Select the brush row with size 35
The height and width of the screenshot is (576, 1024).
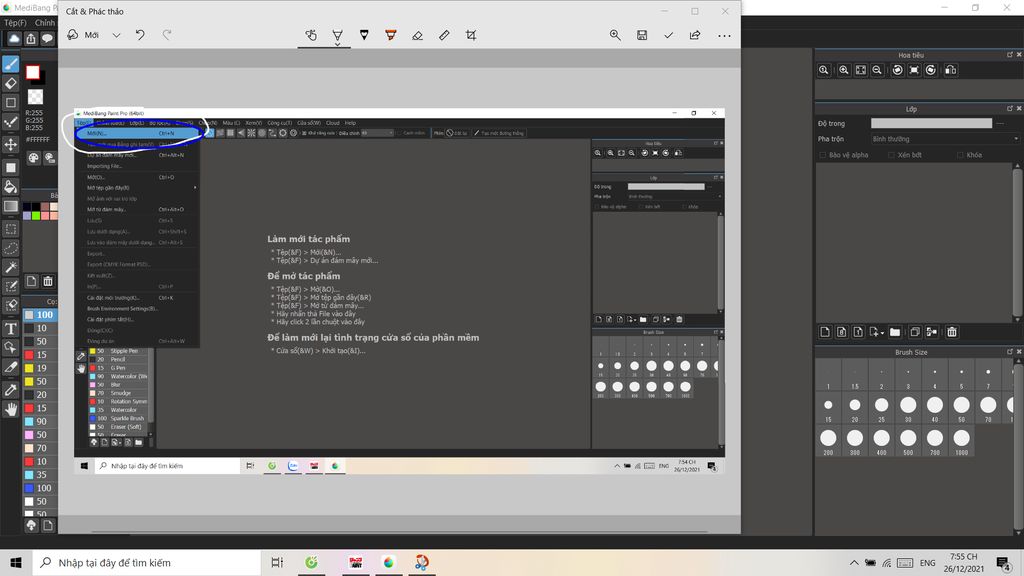click(x=40, y=475)
